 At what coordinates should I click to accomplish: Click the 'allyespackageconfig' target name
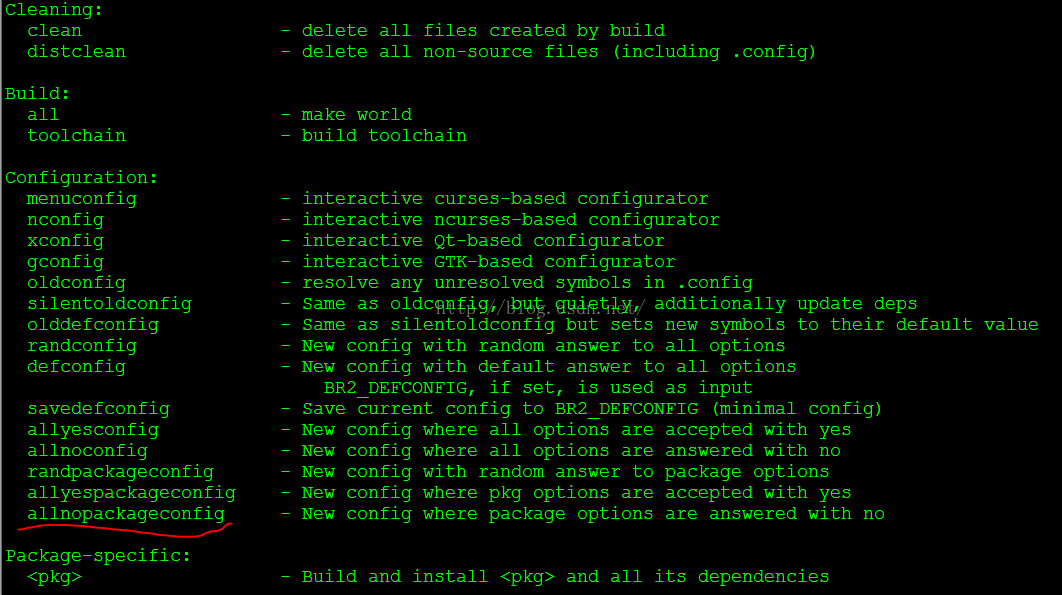[131, 493]
